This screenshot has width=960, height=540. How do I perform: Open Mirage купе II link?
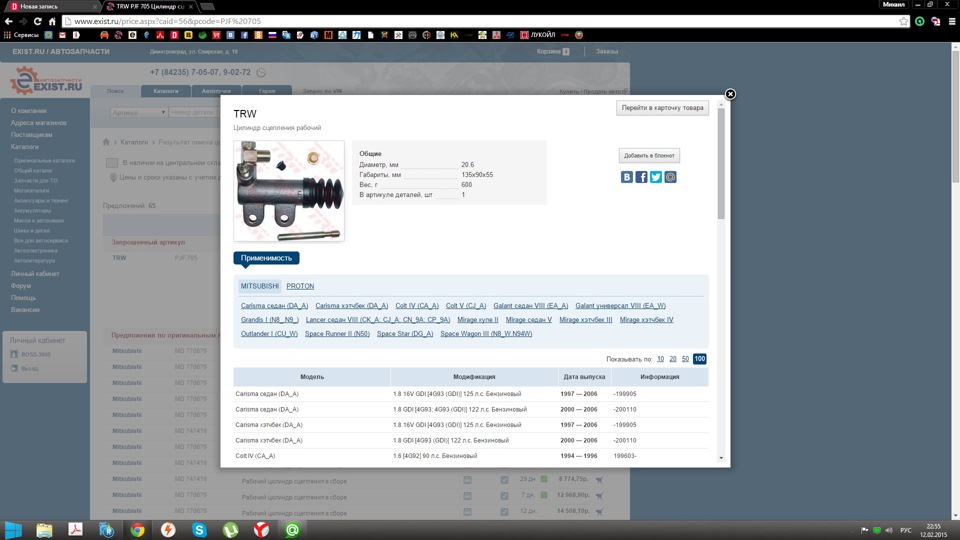pyautogui.click(x=478, y=320)
